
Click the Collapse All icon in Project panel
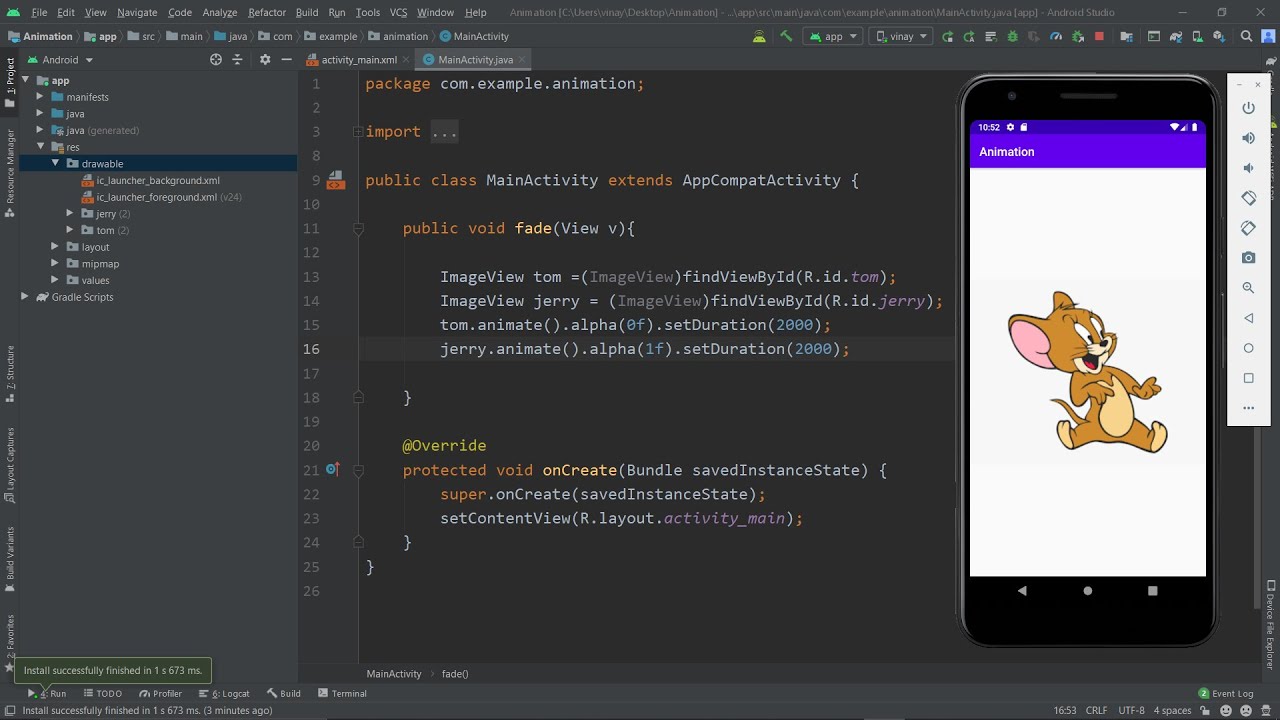(237, 60)
